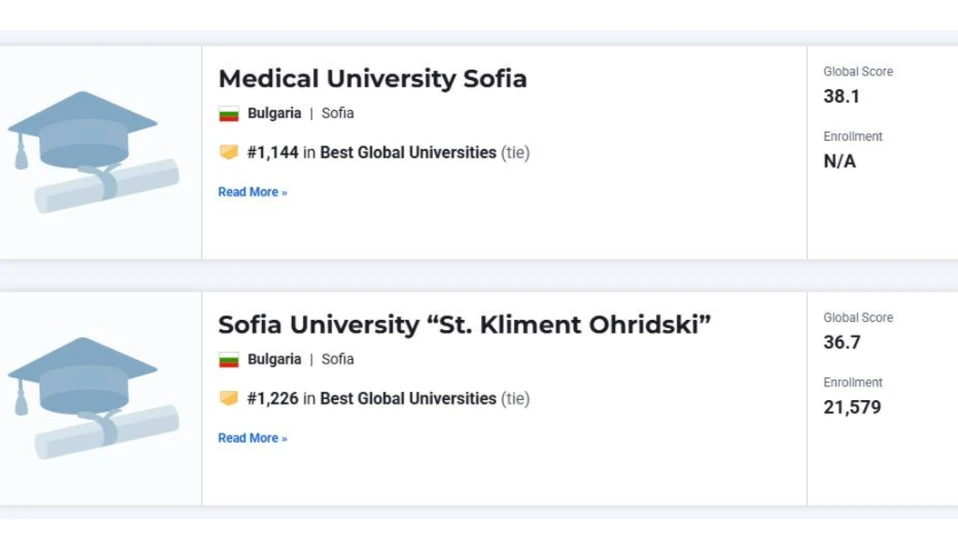Open Read More for Sofia University

coord(252,438)
